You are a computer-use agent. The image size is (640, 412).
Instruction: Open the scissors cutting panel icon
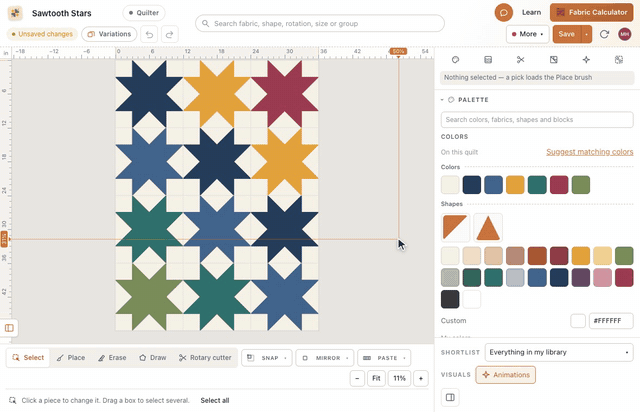(520, 60)
